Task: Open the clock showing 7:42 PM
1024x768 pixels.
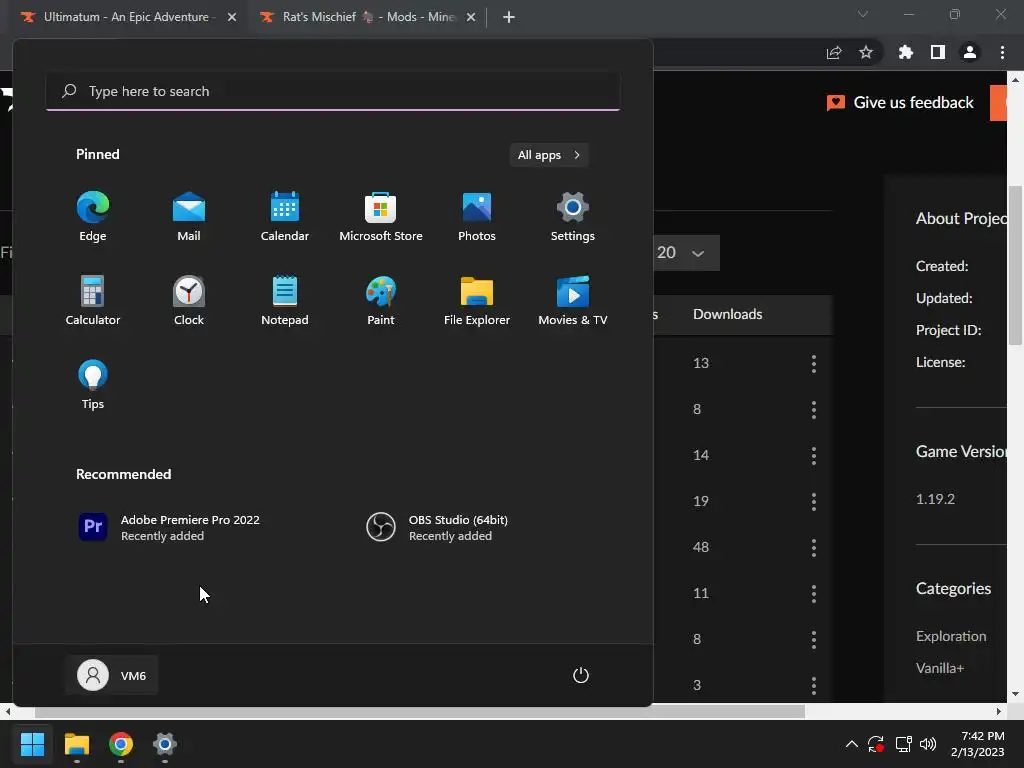Action: pyautogui.click(x=978, y=744)
